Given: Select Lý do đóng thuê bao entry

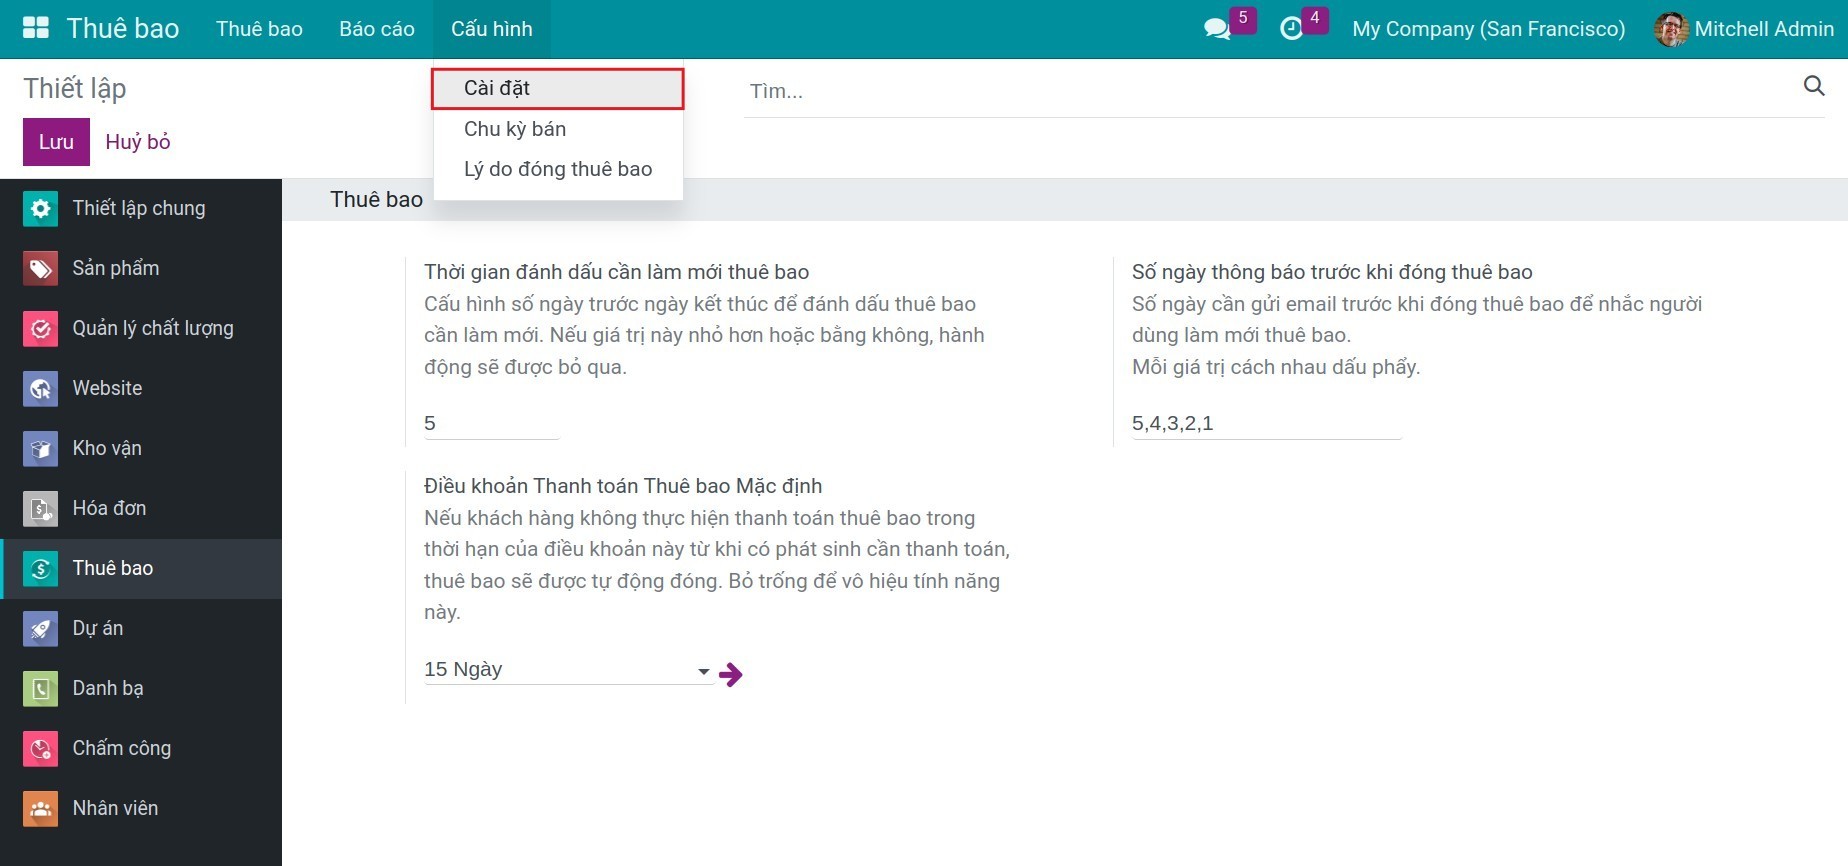Looking at the screenshot, I should [557, 169].
